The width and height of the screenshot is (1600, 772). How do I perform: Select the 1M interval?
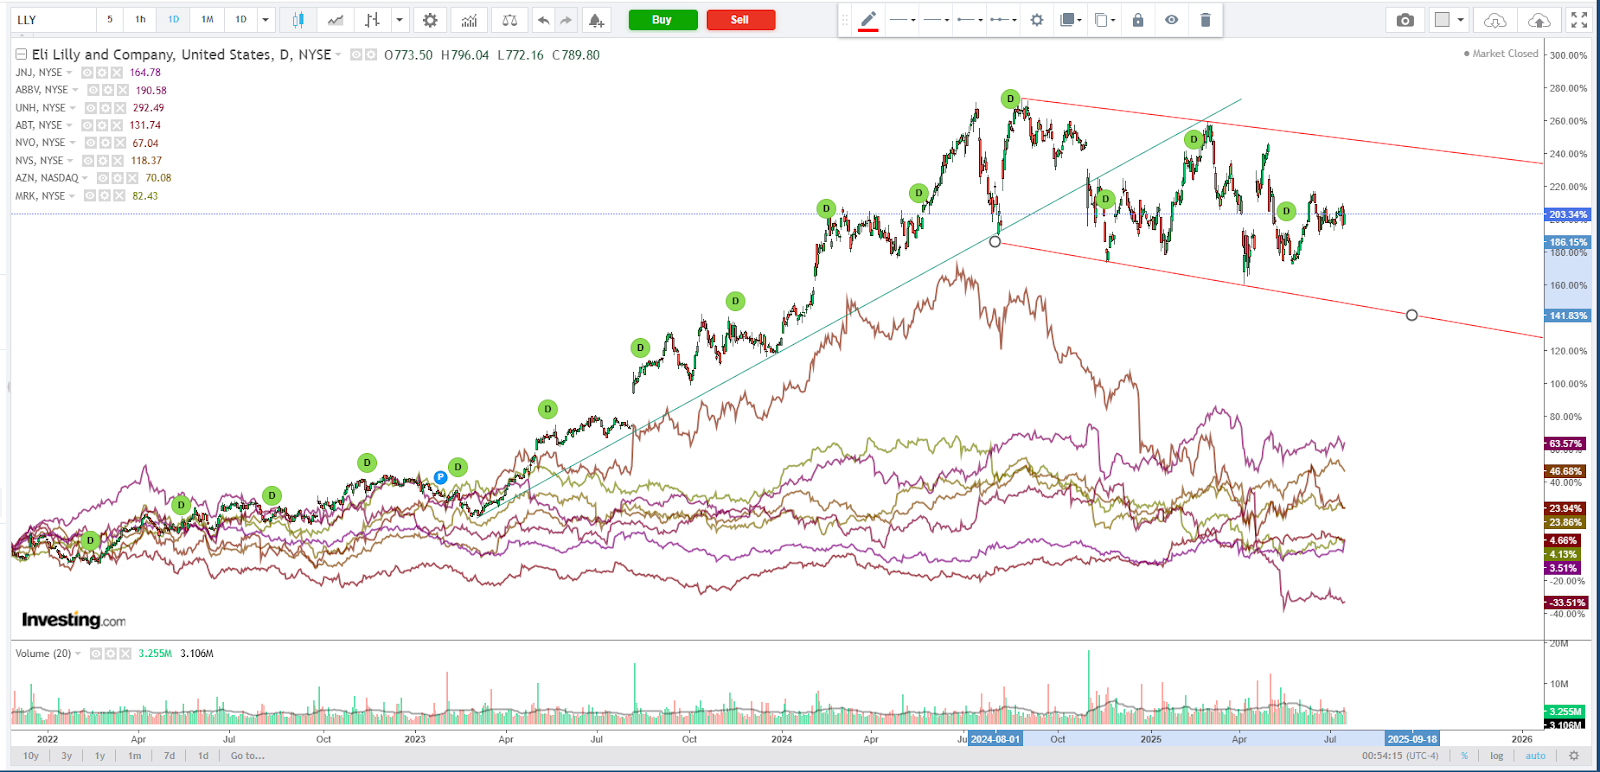pos(207,19)
